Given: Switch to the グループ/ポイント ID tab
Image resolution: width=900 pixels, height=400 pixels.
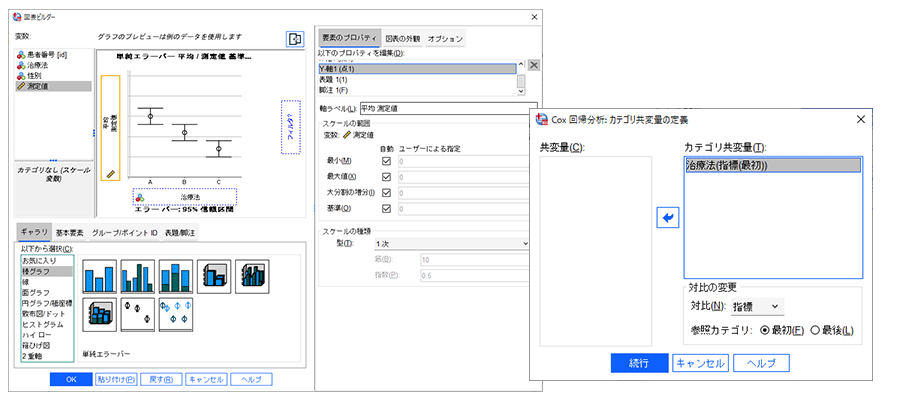Looking at the screenshot, I should 125,233.
